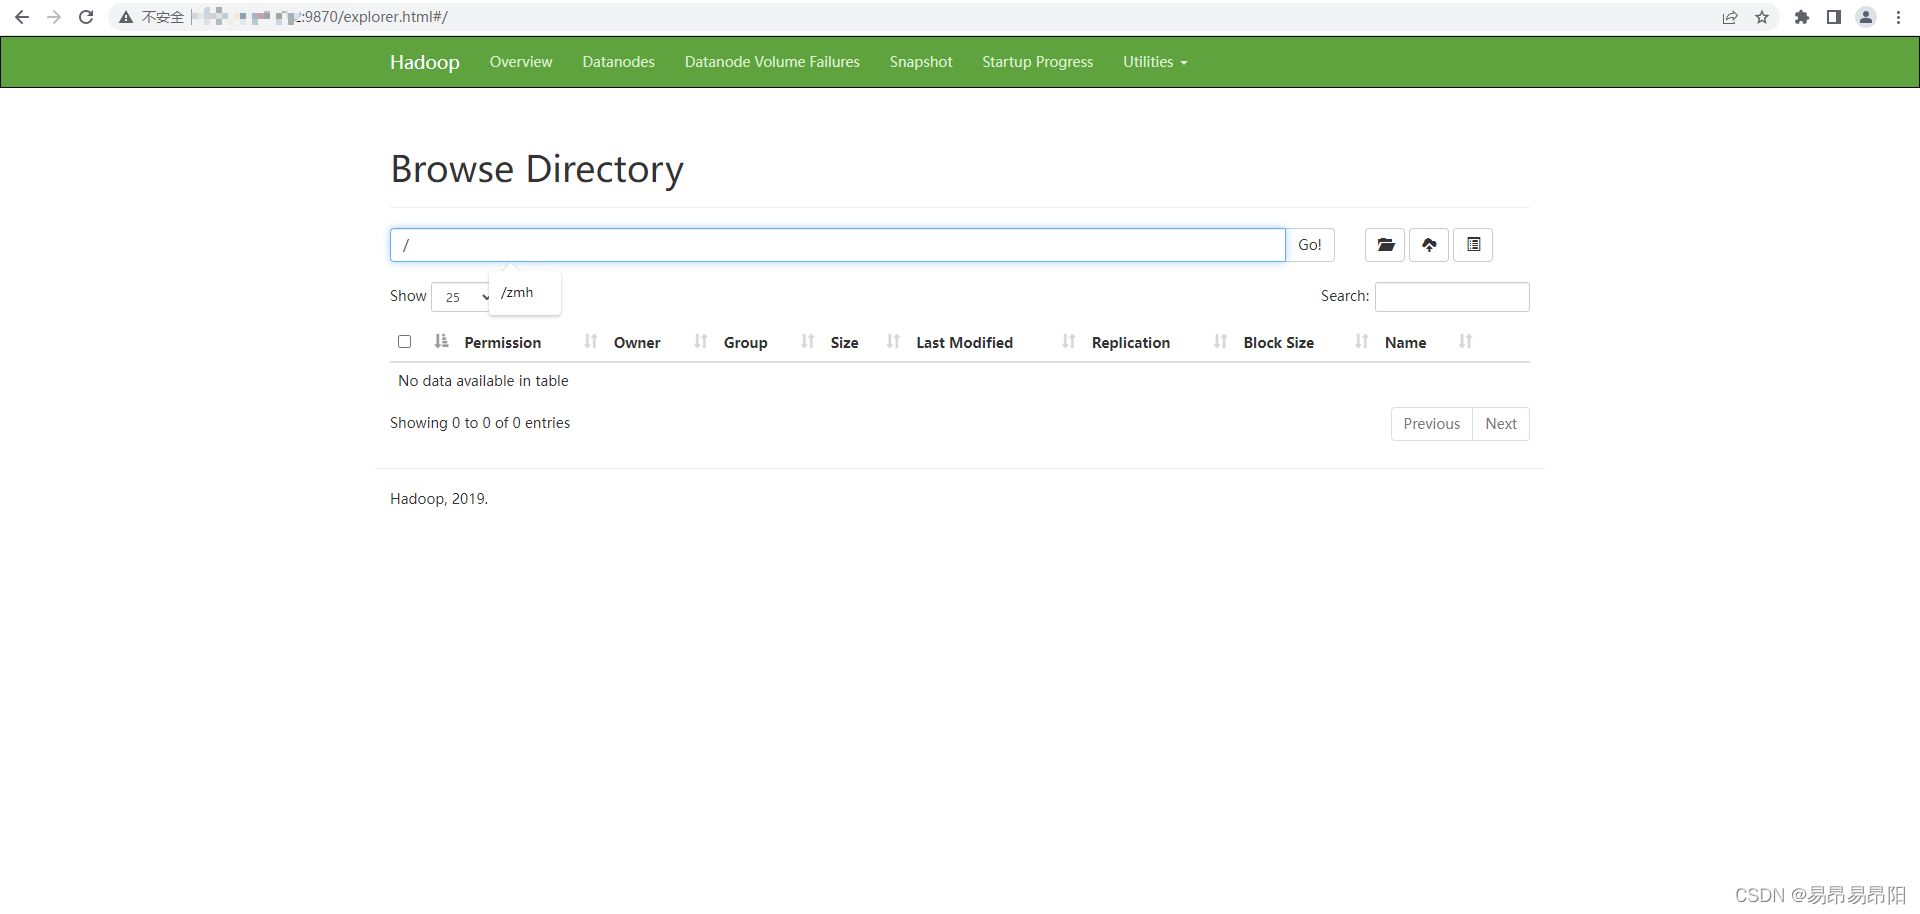Open Datanode Volume Failures tab
Image resolution: width=1920 pixels, height=914 pixels.
[772, 62]
